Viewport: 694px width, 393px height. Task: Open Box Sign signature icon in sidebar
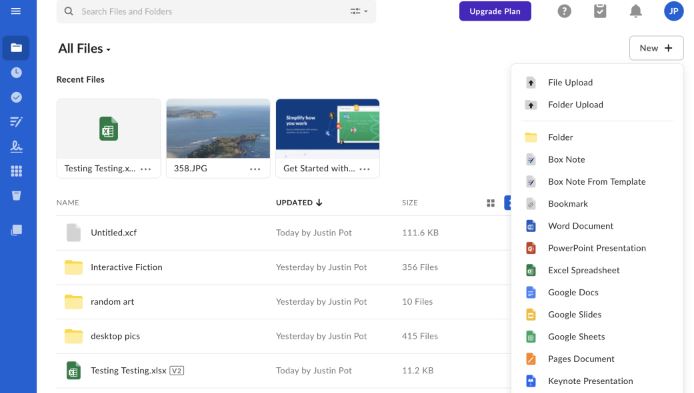click(x=16, y=146)
